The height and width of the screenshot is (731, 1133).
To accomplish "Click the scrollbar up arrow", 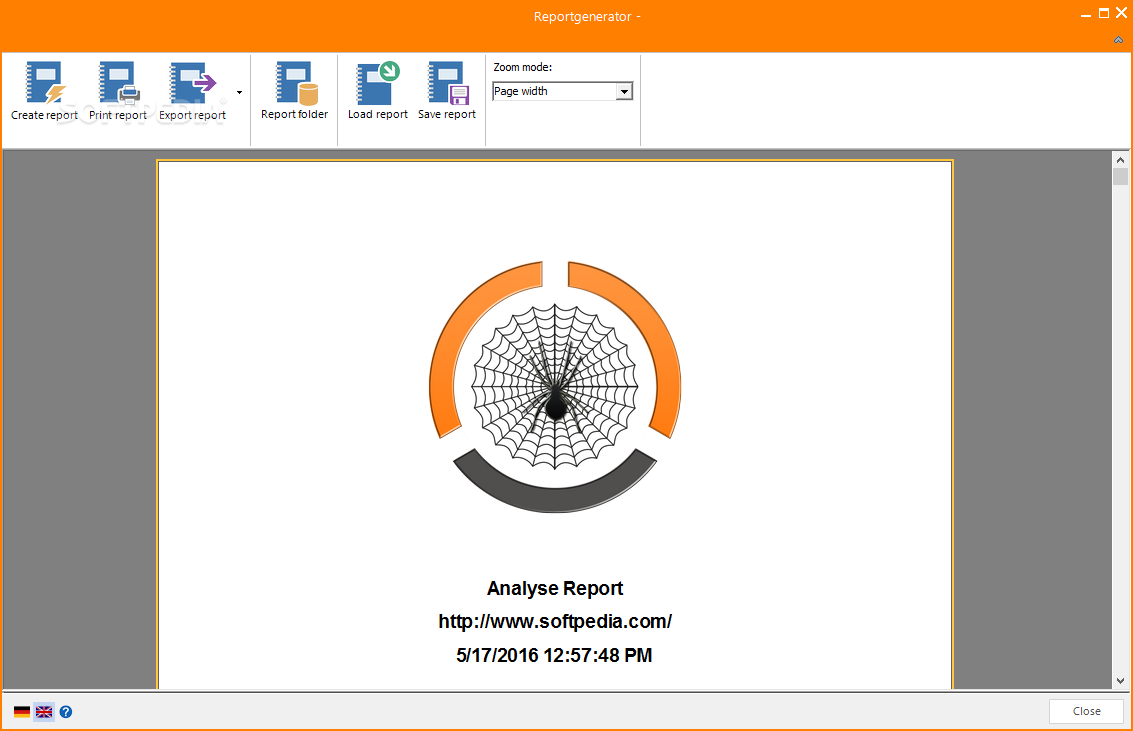I will point(1120,160).
